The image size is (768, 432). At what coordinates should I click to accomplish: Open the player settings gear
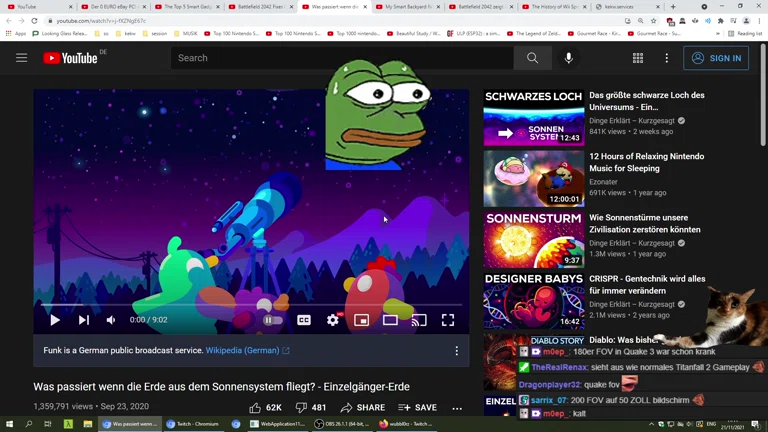pyautogui.click(x=333, y=320)
